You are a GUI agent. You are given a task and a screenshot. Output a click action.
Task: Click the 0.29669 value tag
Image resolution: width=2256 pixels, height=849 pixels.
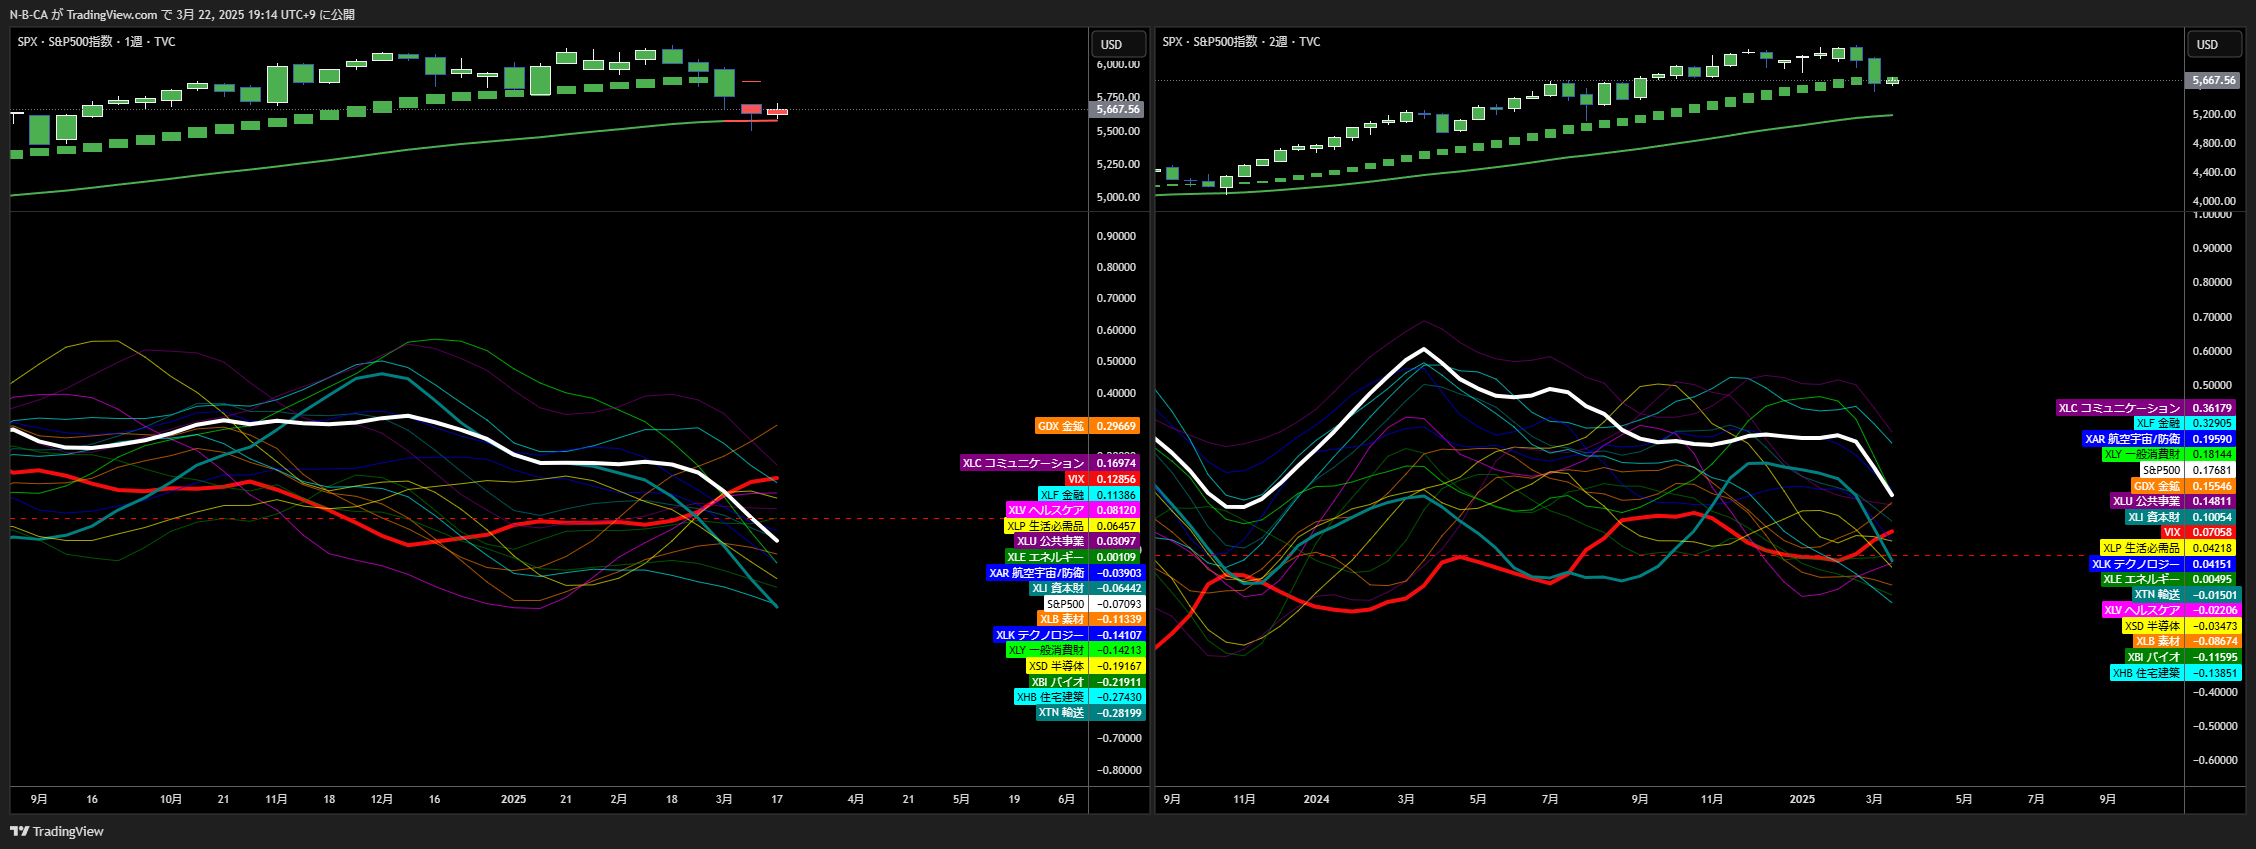coord(1115,426)
